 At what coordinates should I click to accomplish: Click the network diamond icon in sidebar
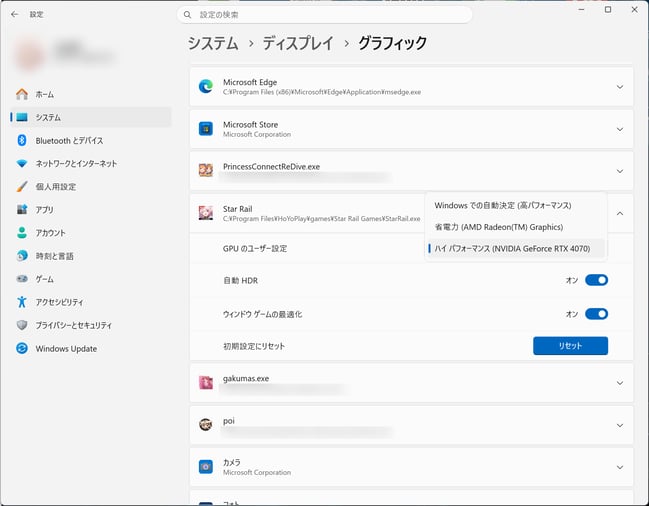pos(22,163)
